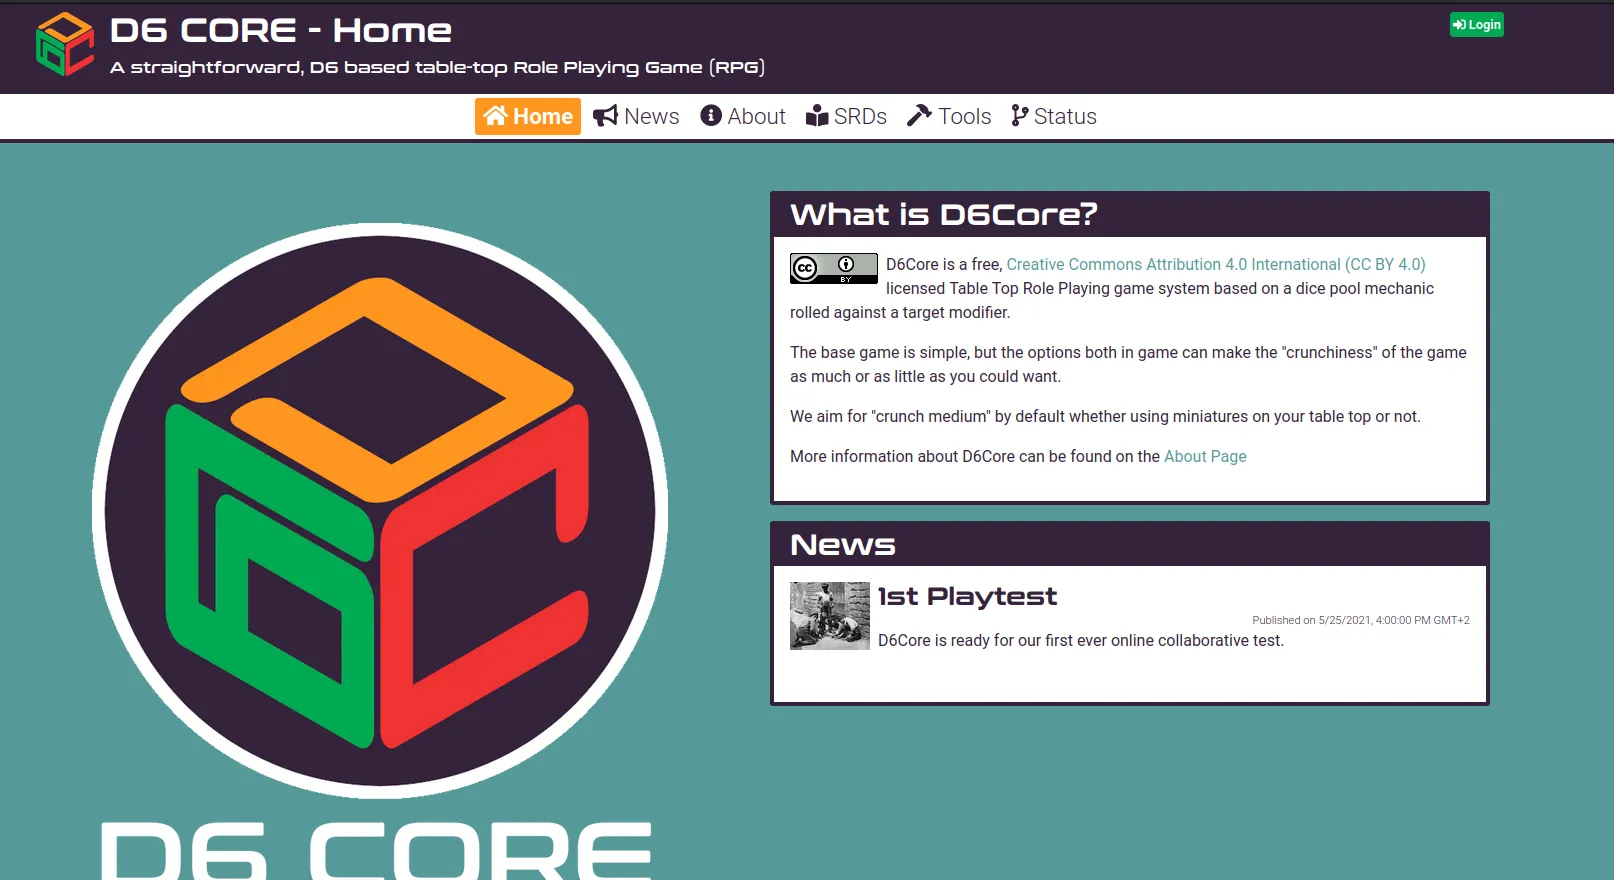Viewport: 1614px width, 880px height.
Task: Click the large circular D6 Core logo
Action: coord(380,510)
